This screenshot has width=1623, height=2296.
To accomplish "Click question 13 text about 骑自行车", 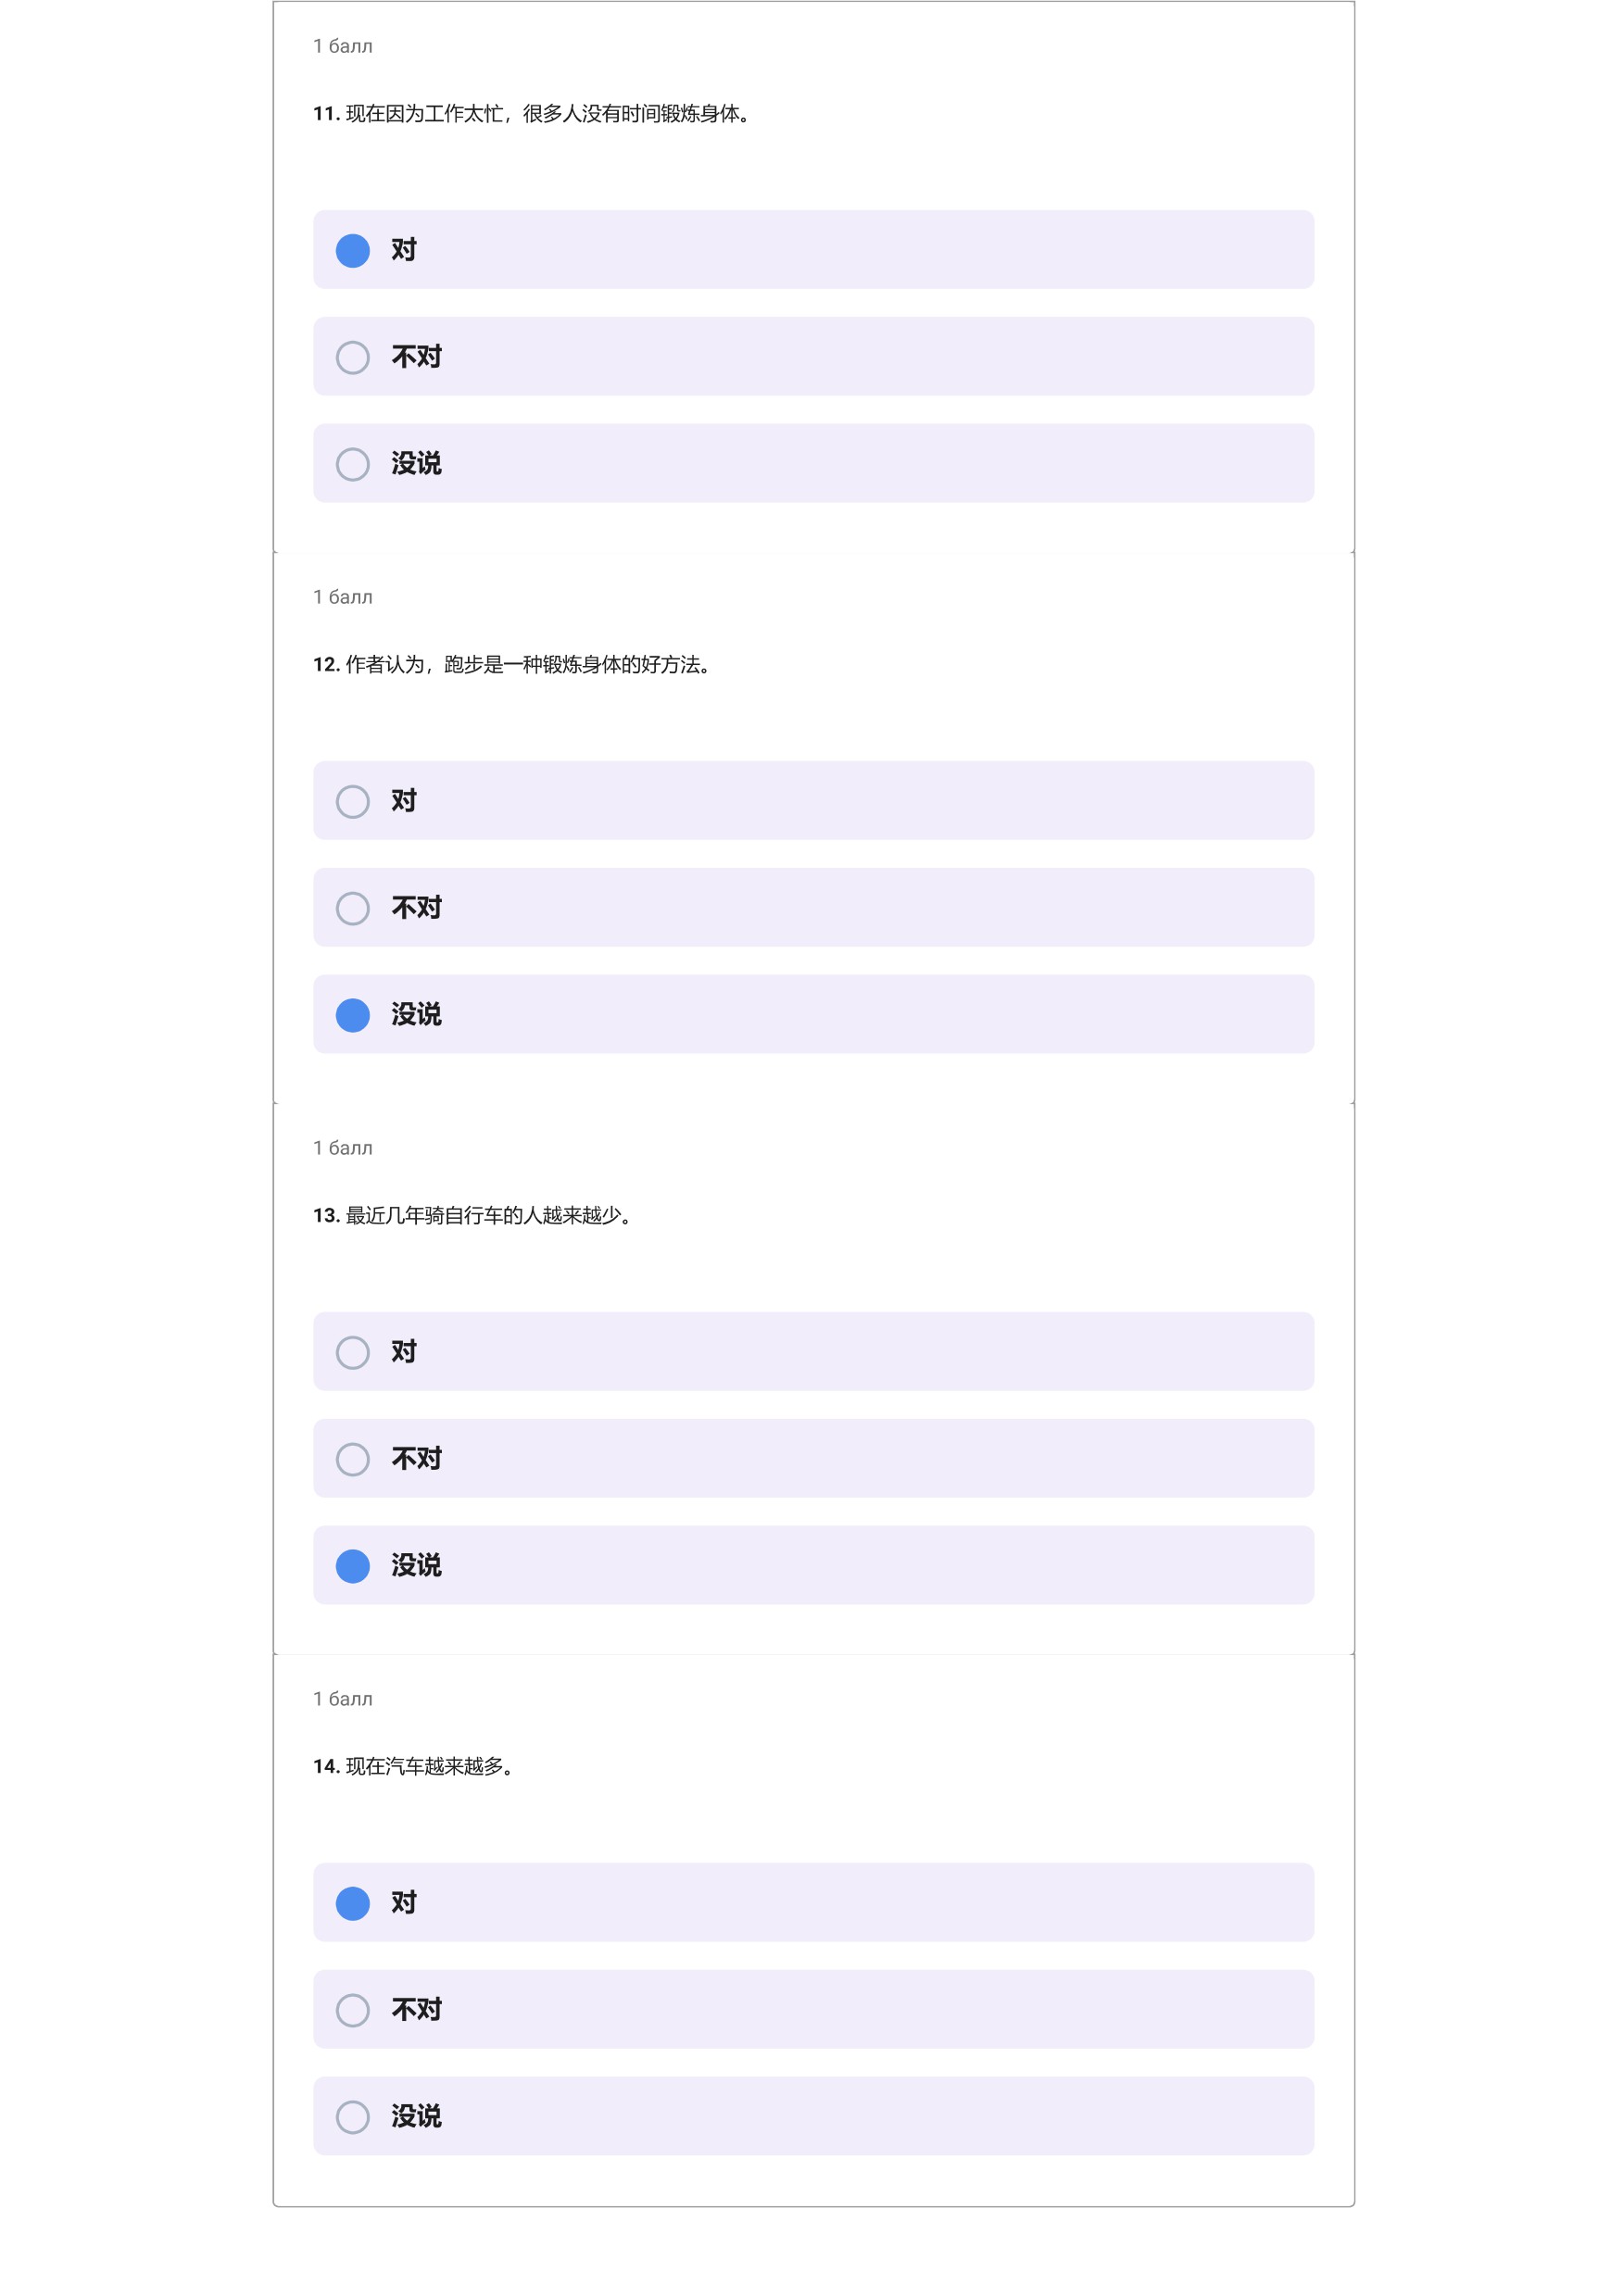I will 474,1216.
